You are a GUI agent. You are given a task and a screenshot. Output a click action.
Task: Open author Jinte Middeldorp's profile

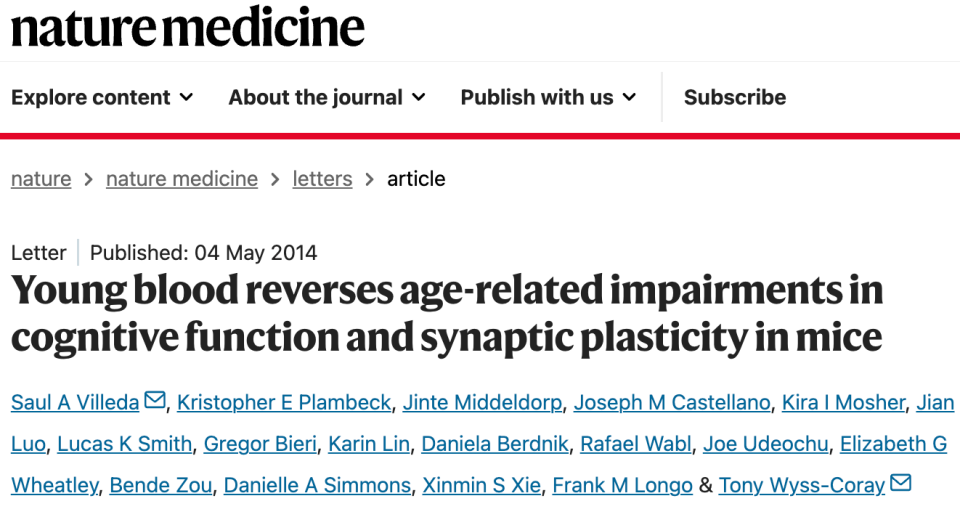484,402
